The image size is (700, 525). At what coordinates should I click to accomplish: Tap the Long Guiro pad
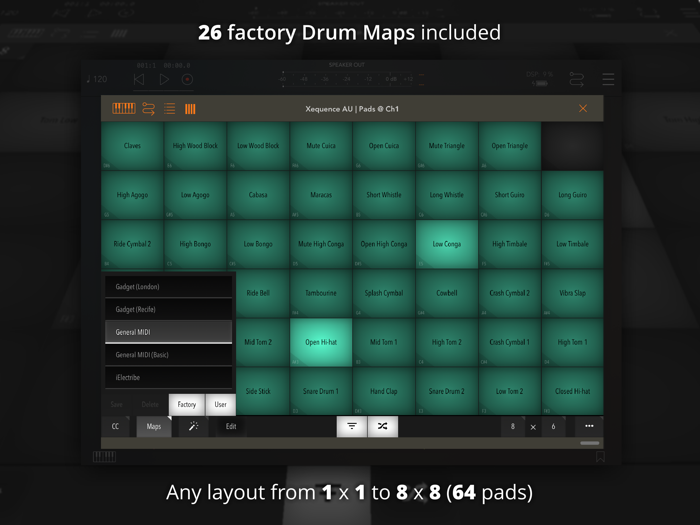(572, 195)
